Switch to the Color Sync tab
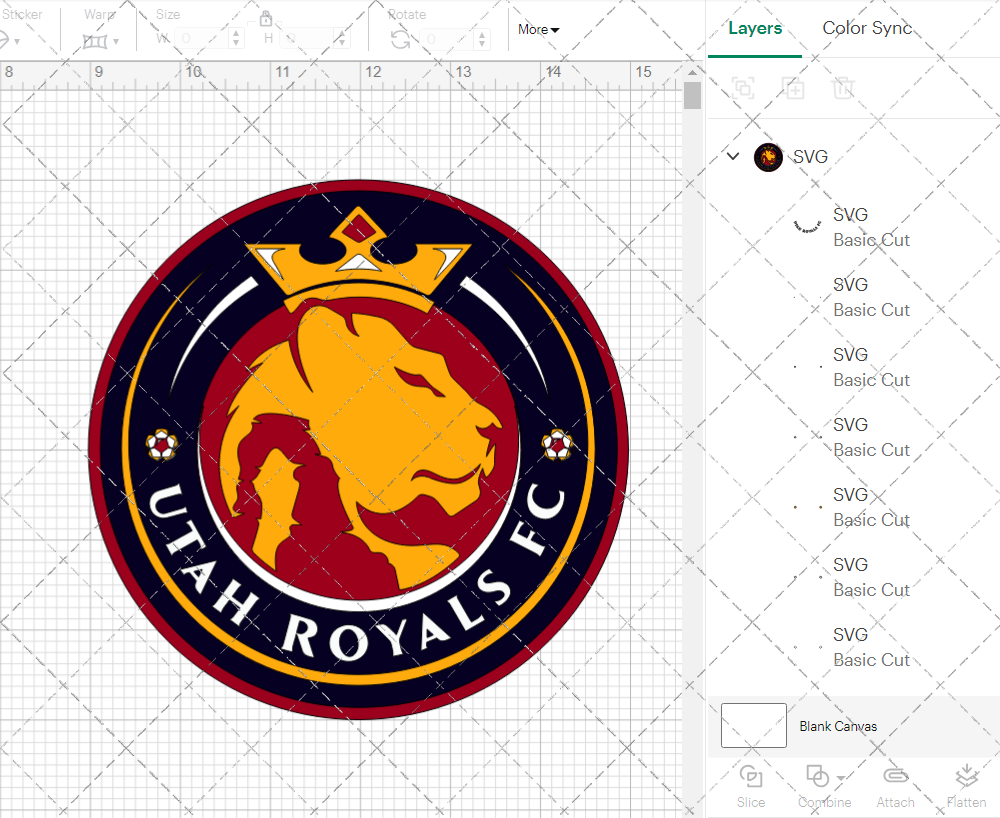 (867, 28)
